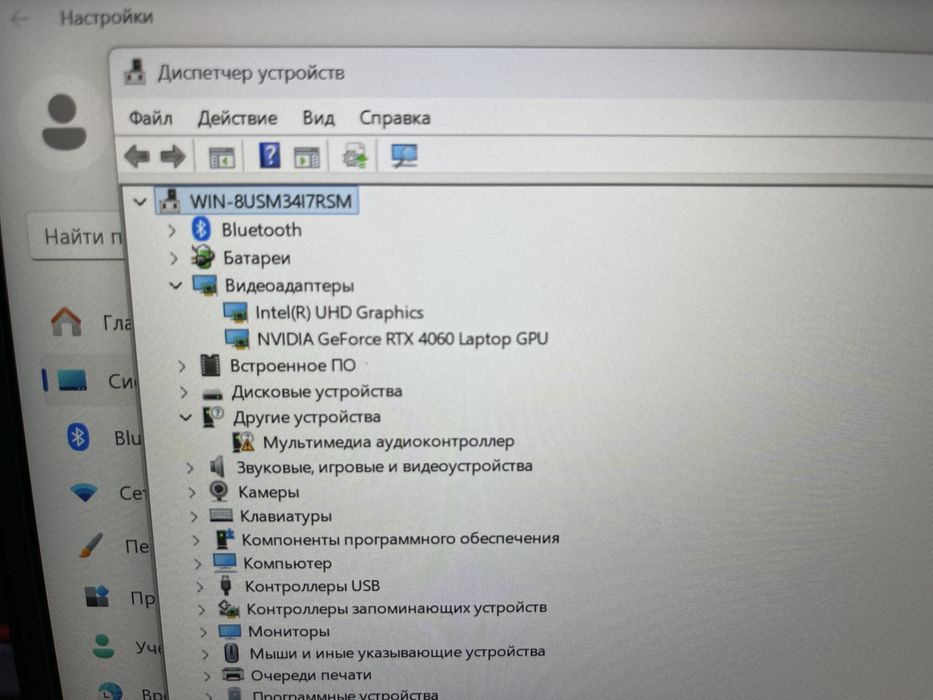This screenshot has width=933, height=700.
Task: Click the Найти search field in Настройки
Action: pyautogui.click(x=77, y=236)
